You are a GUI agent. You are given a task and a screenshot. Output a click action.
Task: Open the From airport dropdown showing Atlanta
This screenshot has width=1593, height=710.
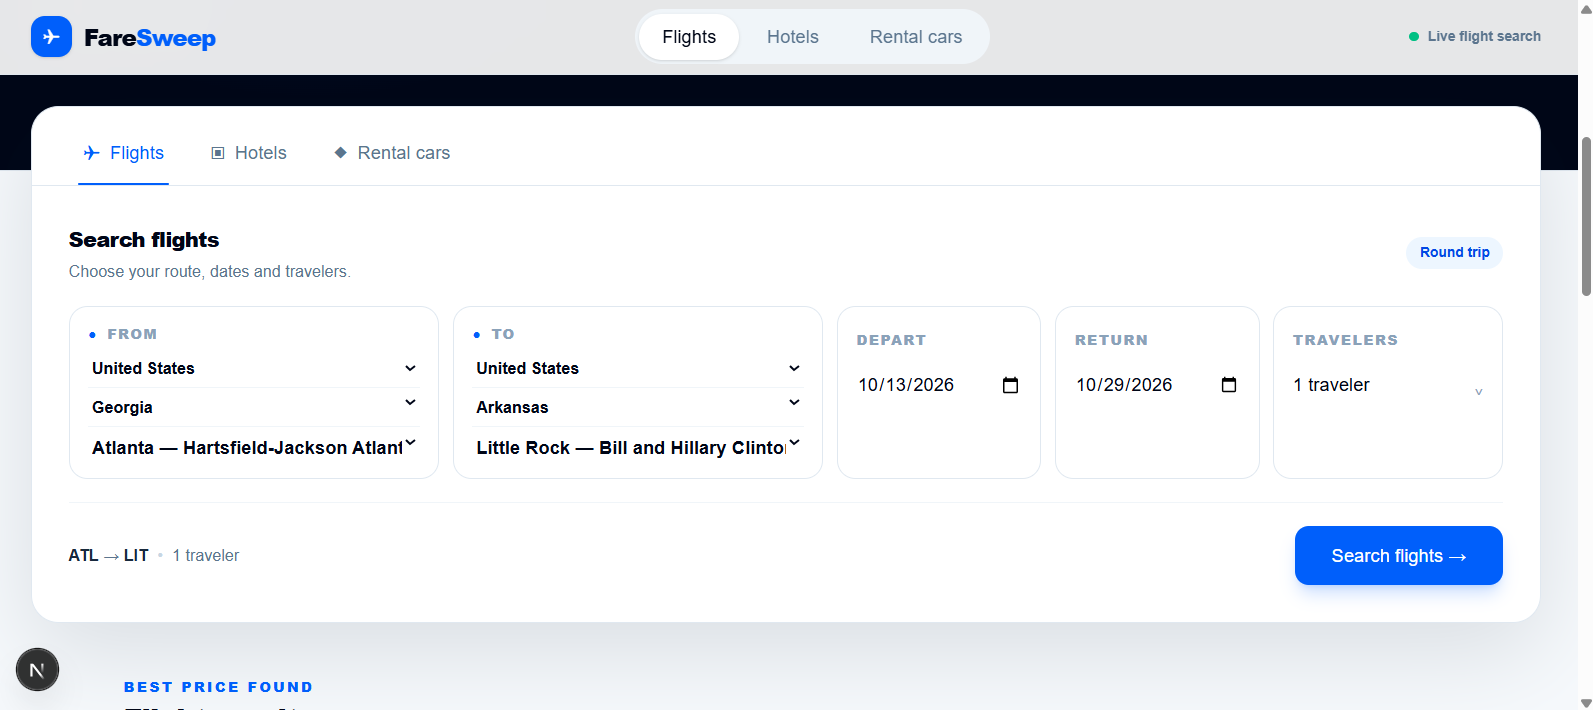(254, 447)
